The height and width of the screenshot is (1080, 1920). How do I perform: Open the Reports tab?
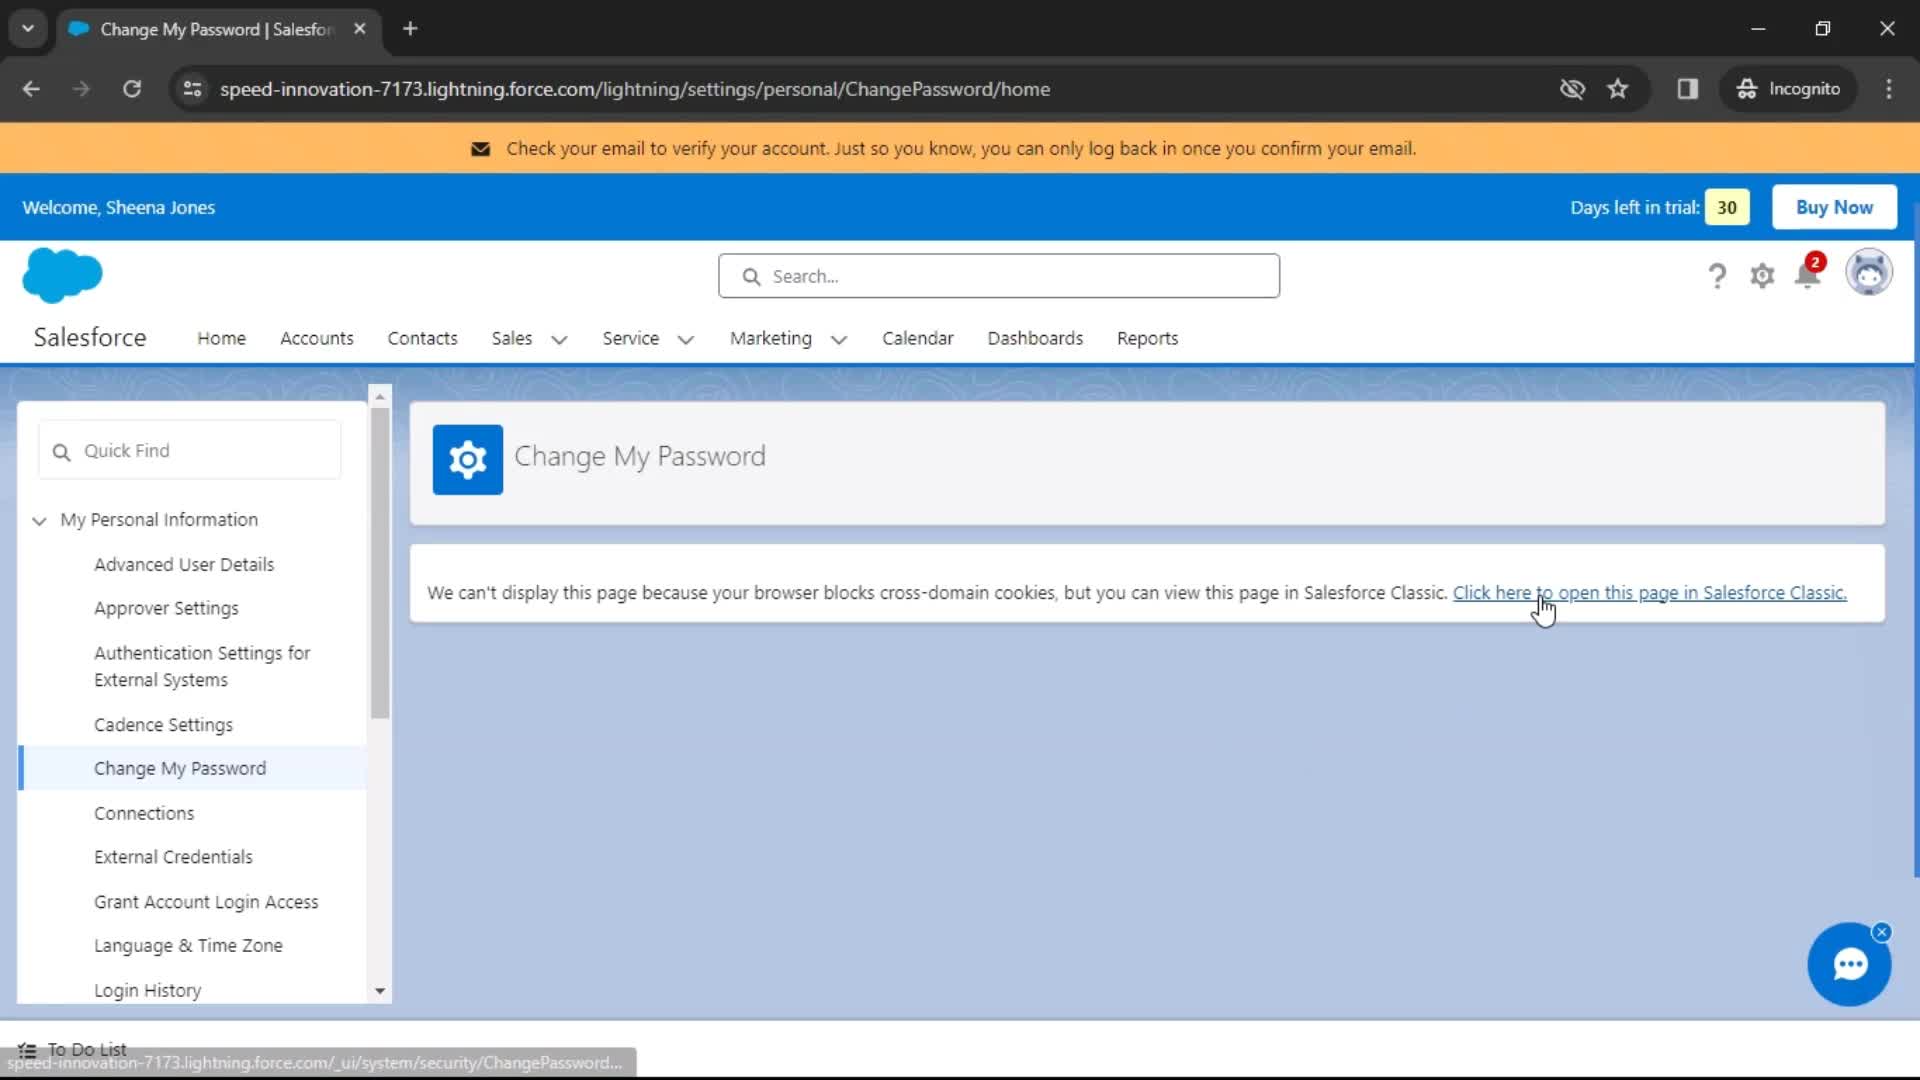point(1147,338)
